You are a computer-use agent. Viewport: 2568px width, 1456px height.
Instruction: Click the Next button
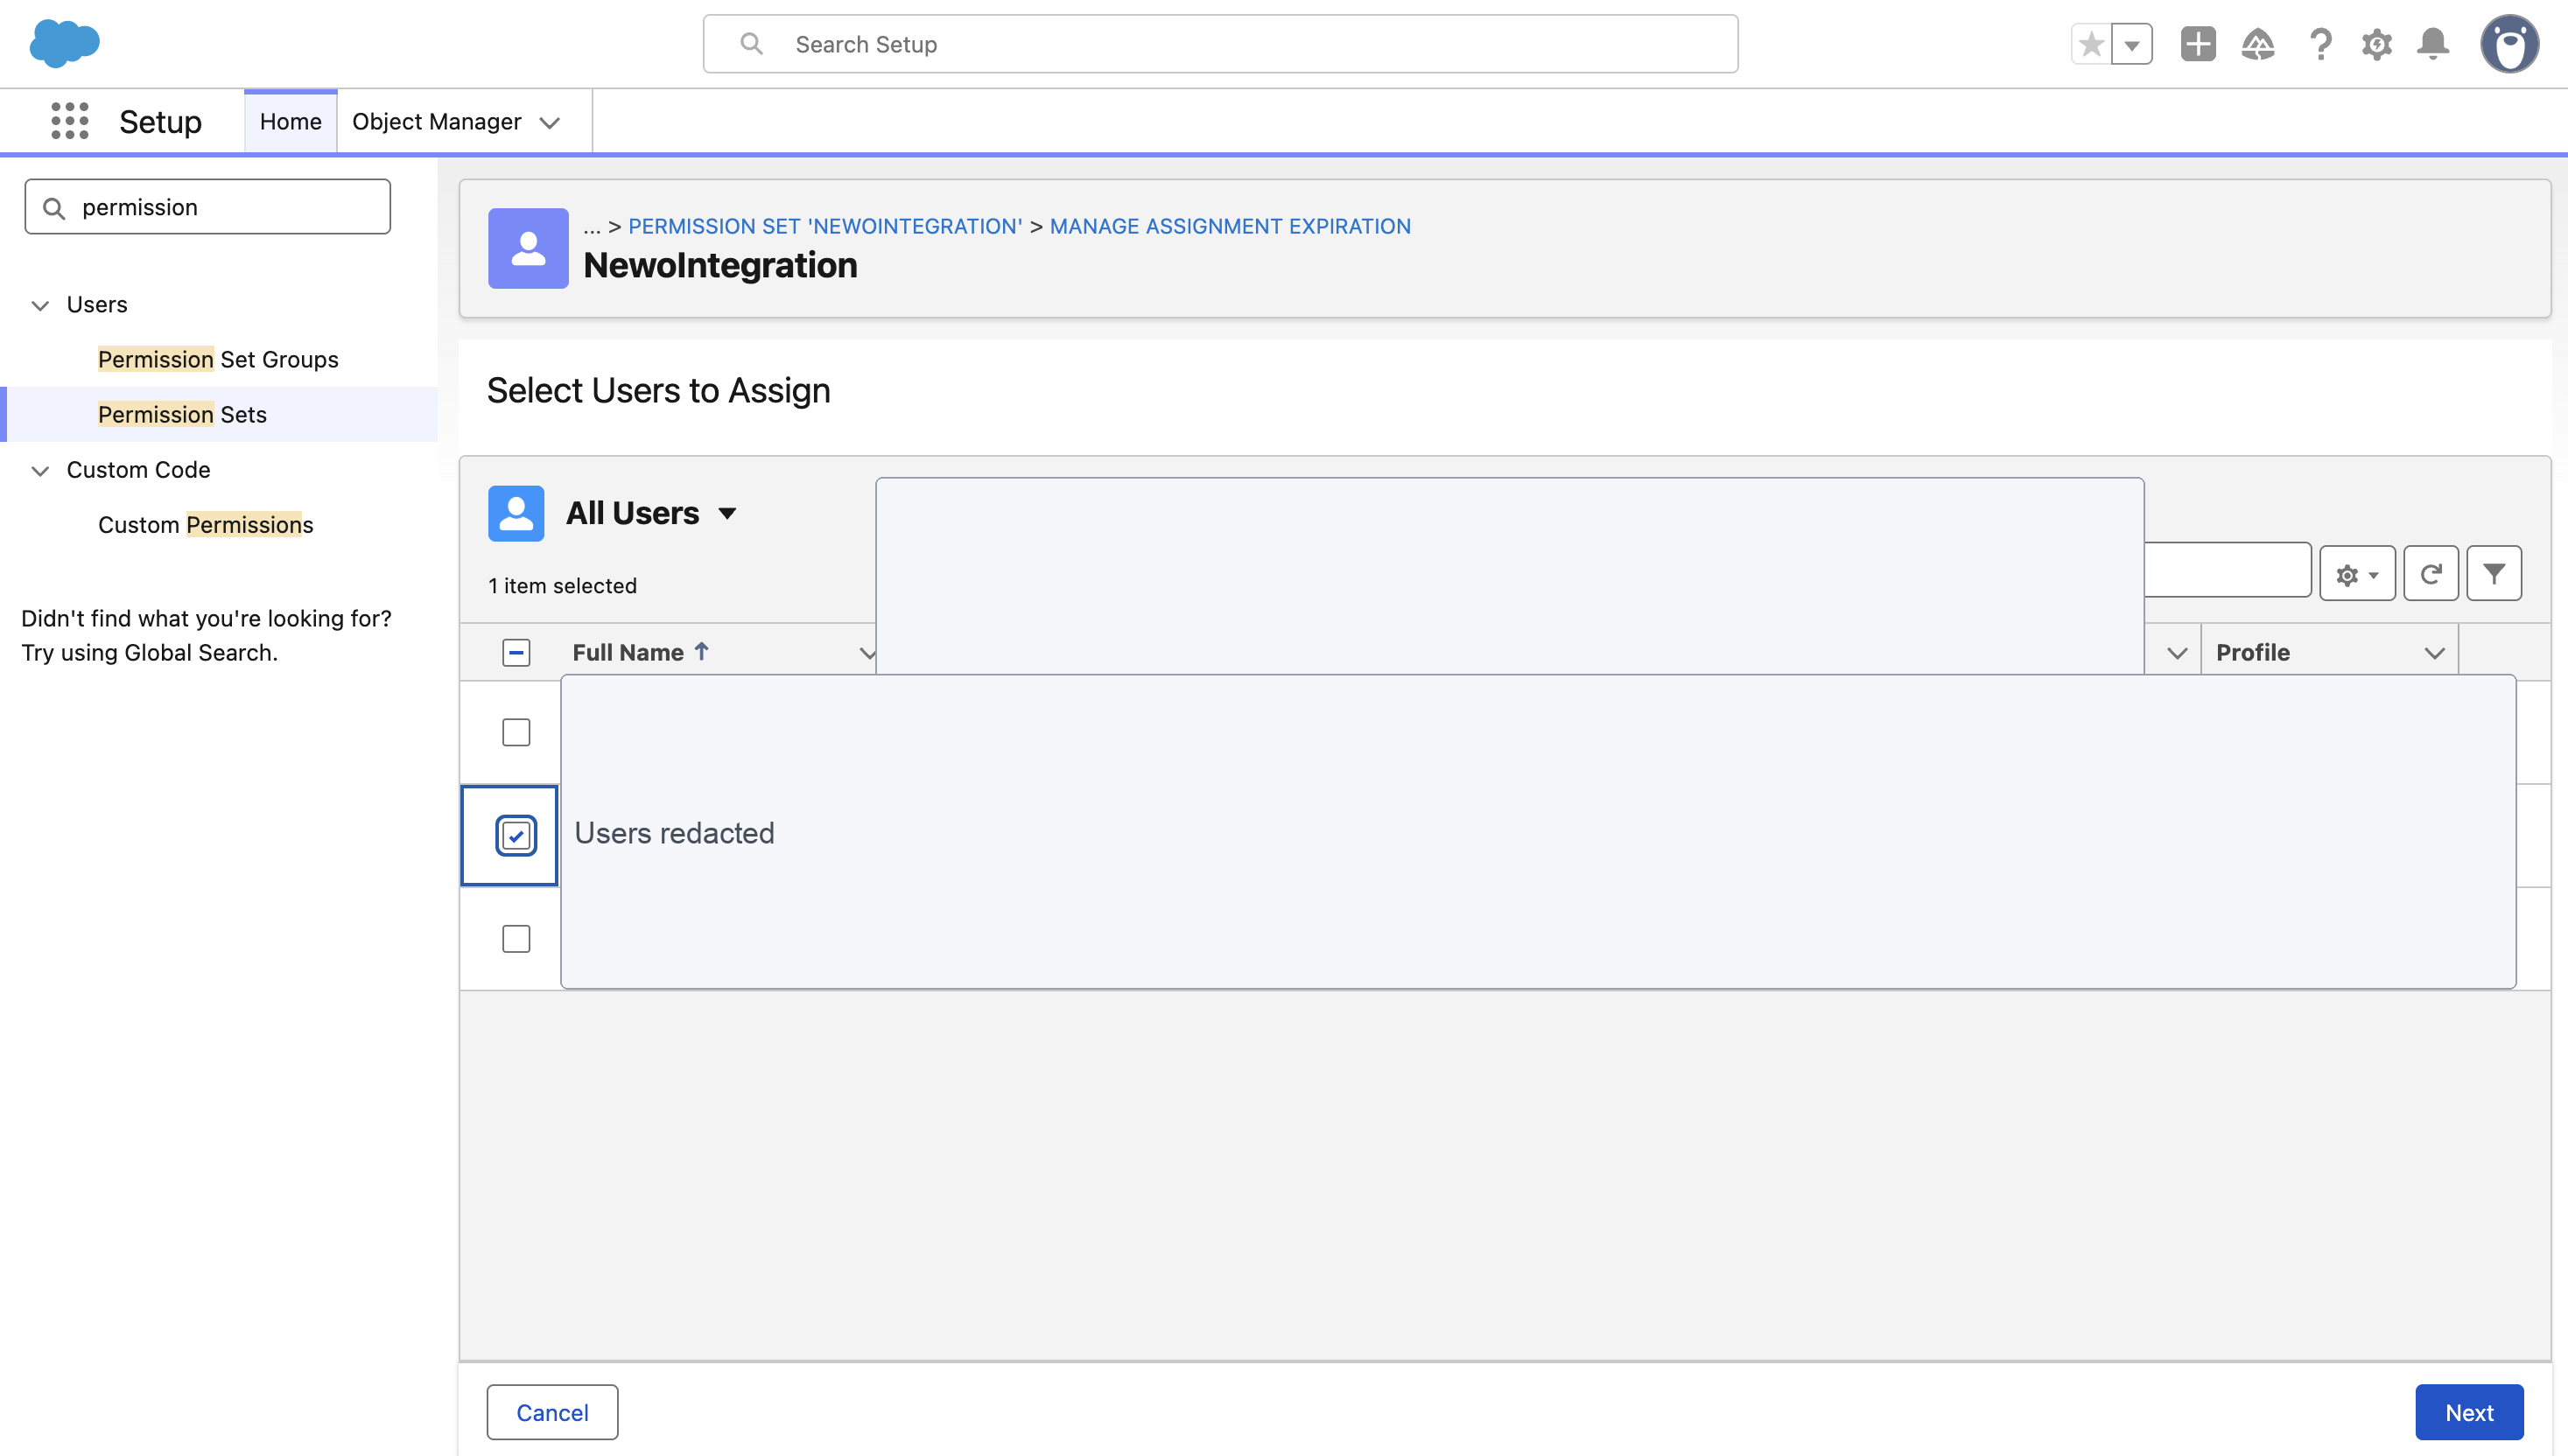click(2469, 1412)
